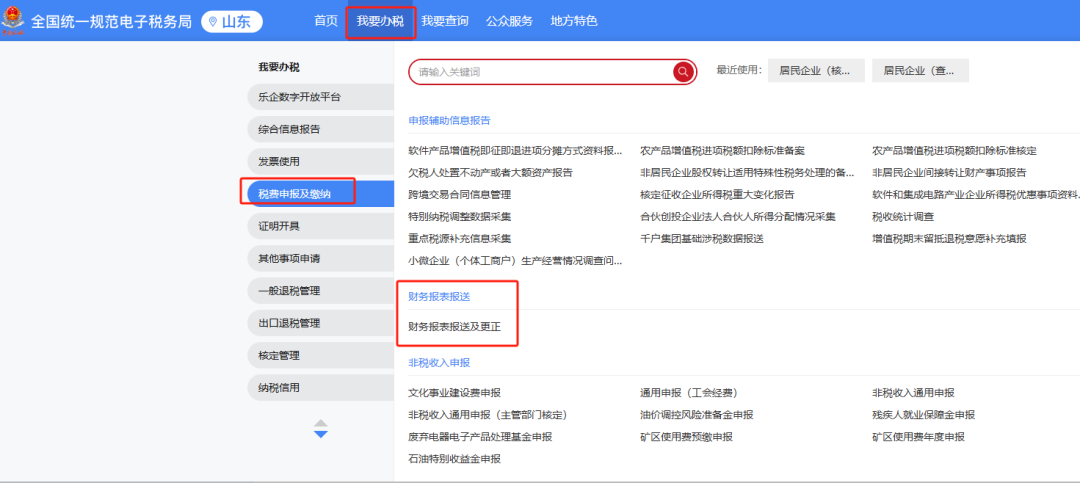
Task: Select 税费申报及缴纳 in sidebar
Action: point(320,194)
